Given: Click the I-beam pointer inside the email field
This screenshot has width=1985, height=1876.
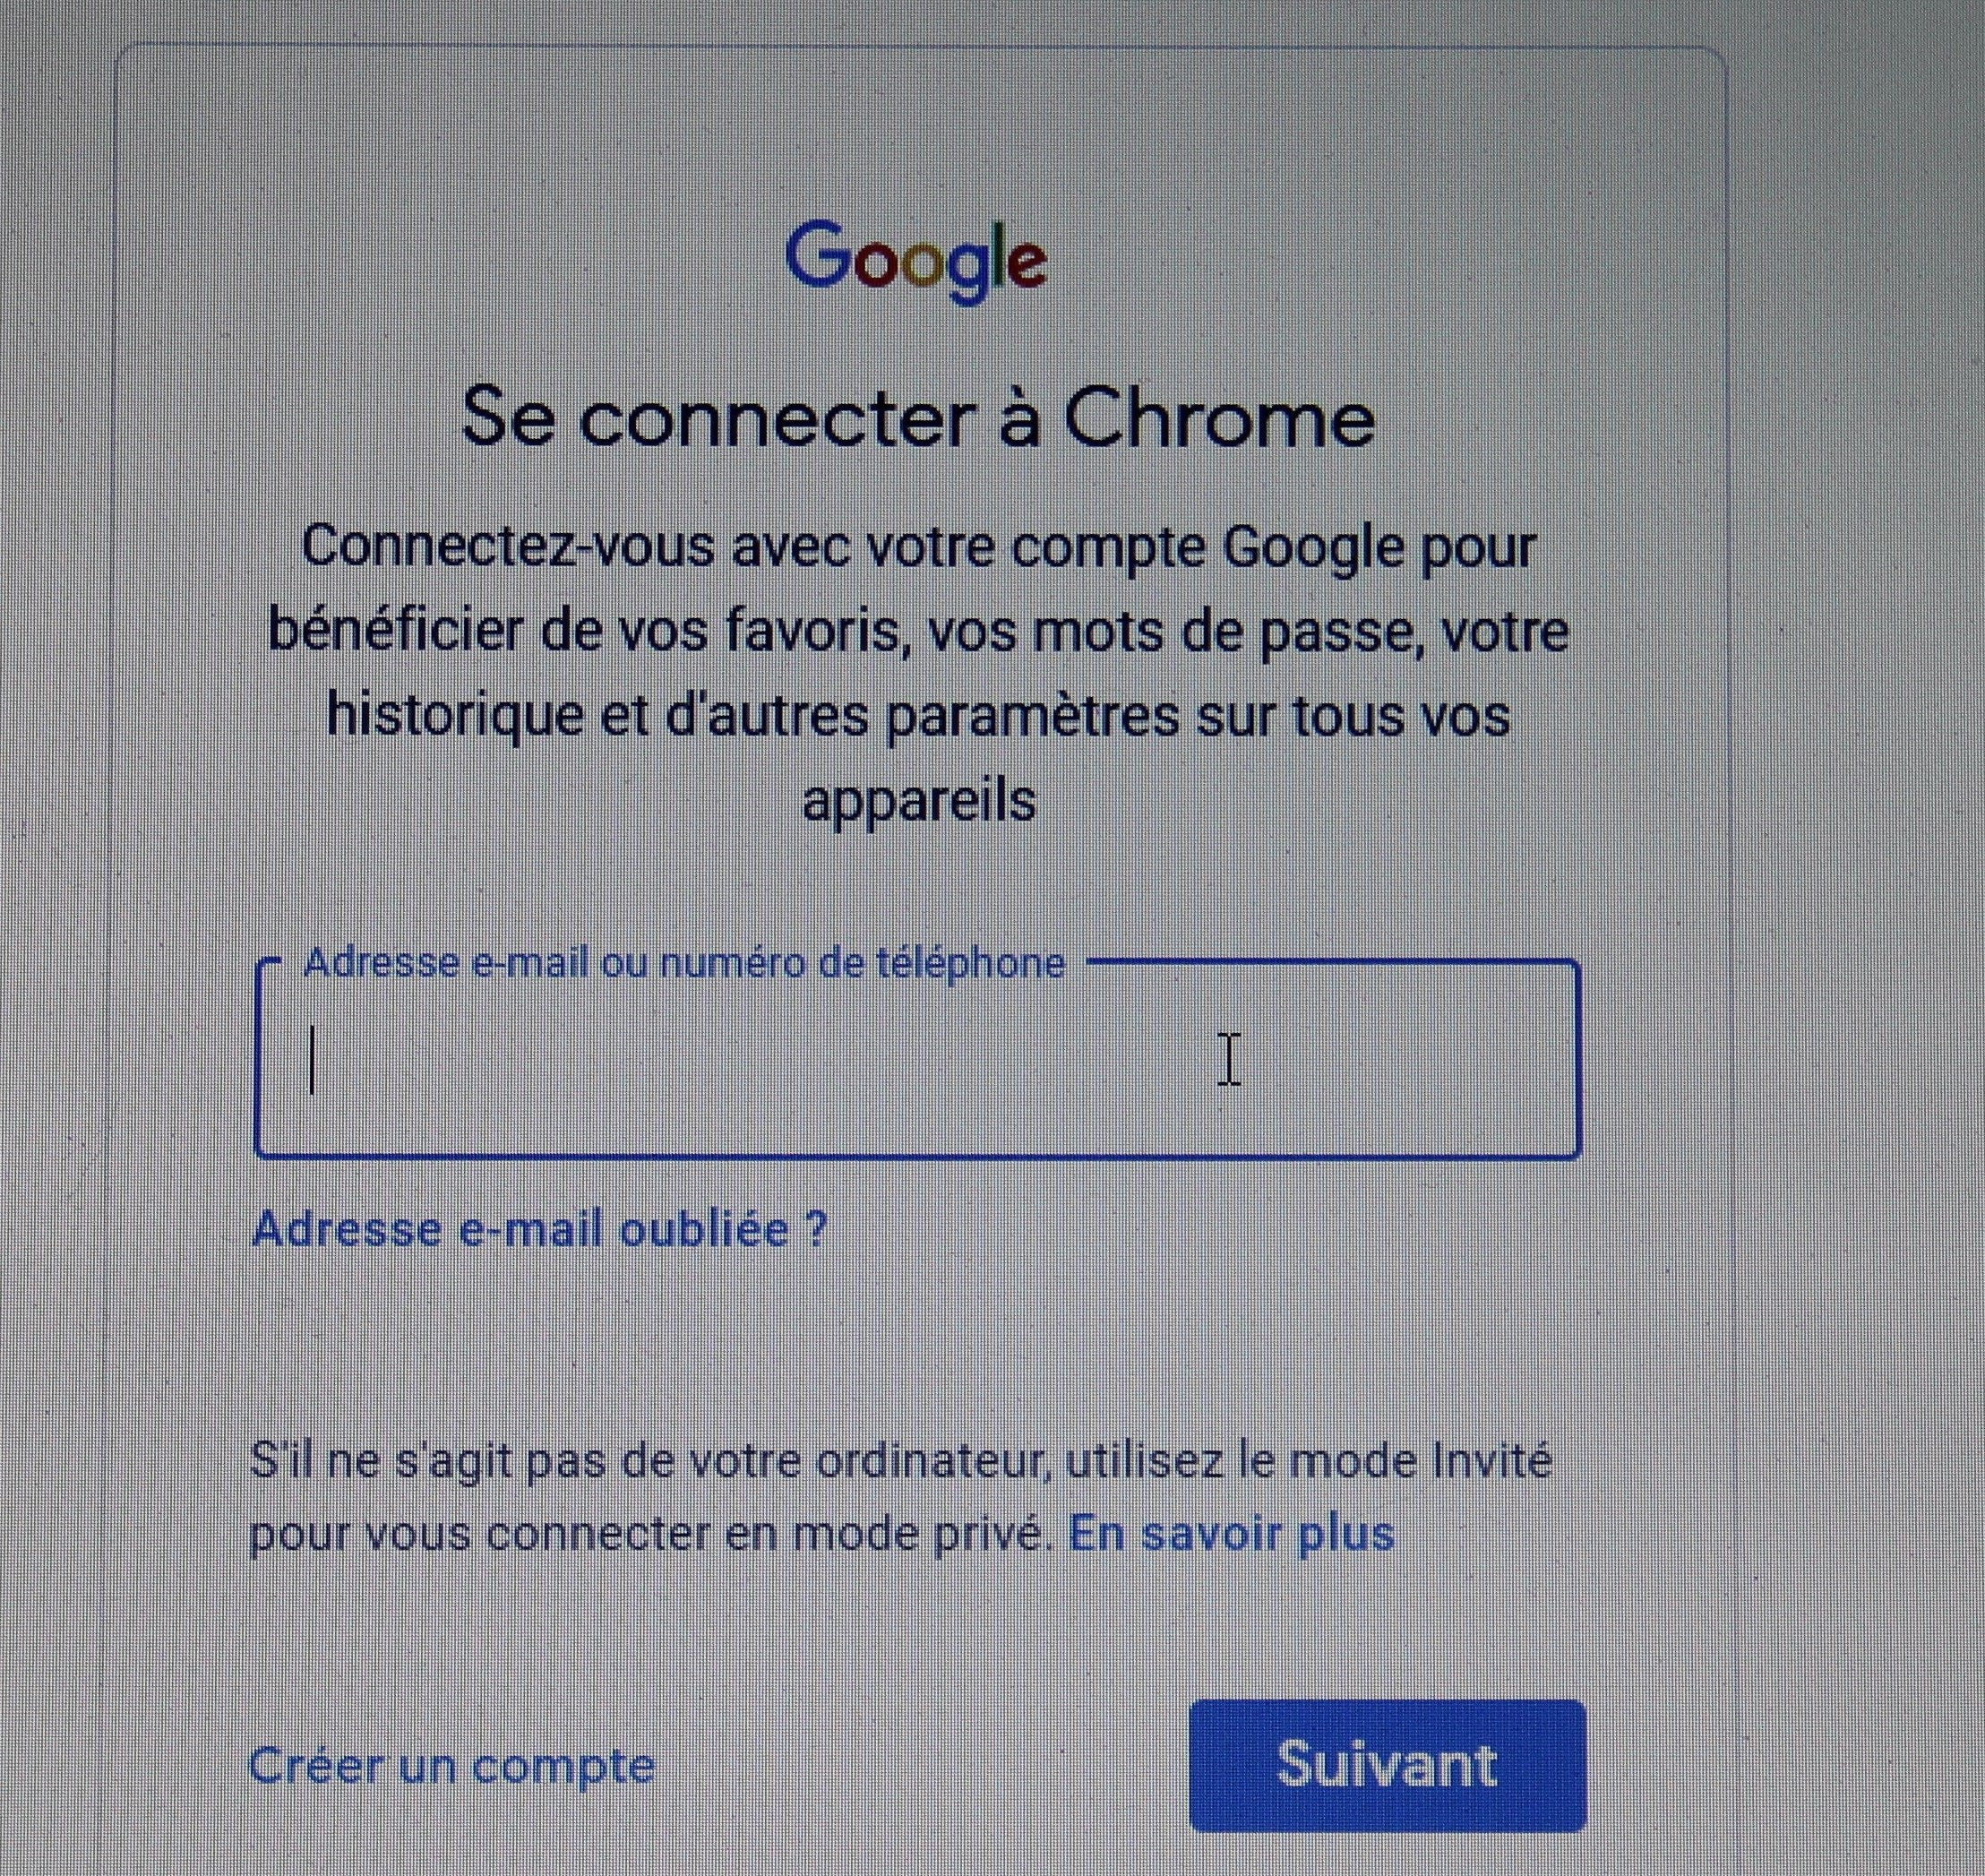Looking at the screenshot, I should click(1229, 1060).
